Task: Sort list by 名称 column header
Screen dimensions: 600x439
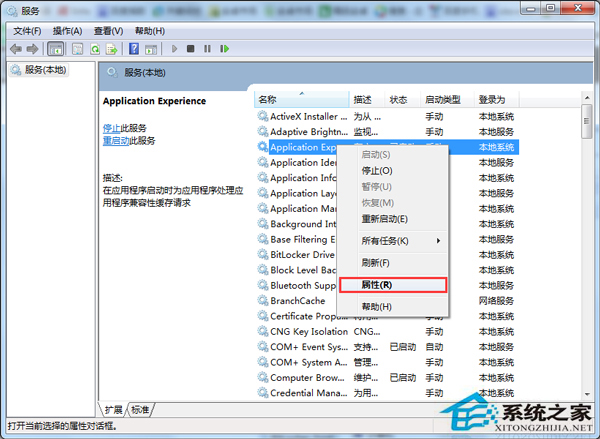Action: point(267,100)
